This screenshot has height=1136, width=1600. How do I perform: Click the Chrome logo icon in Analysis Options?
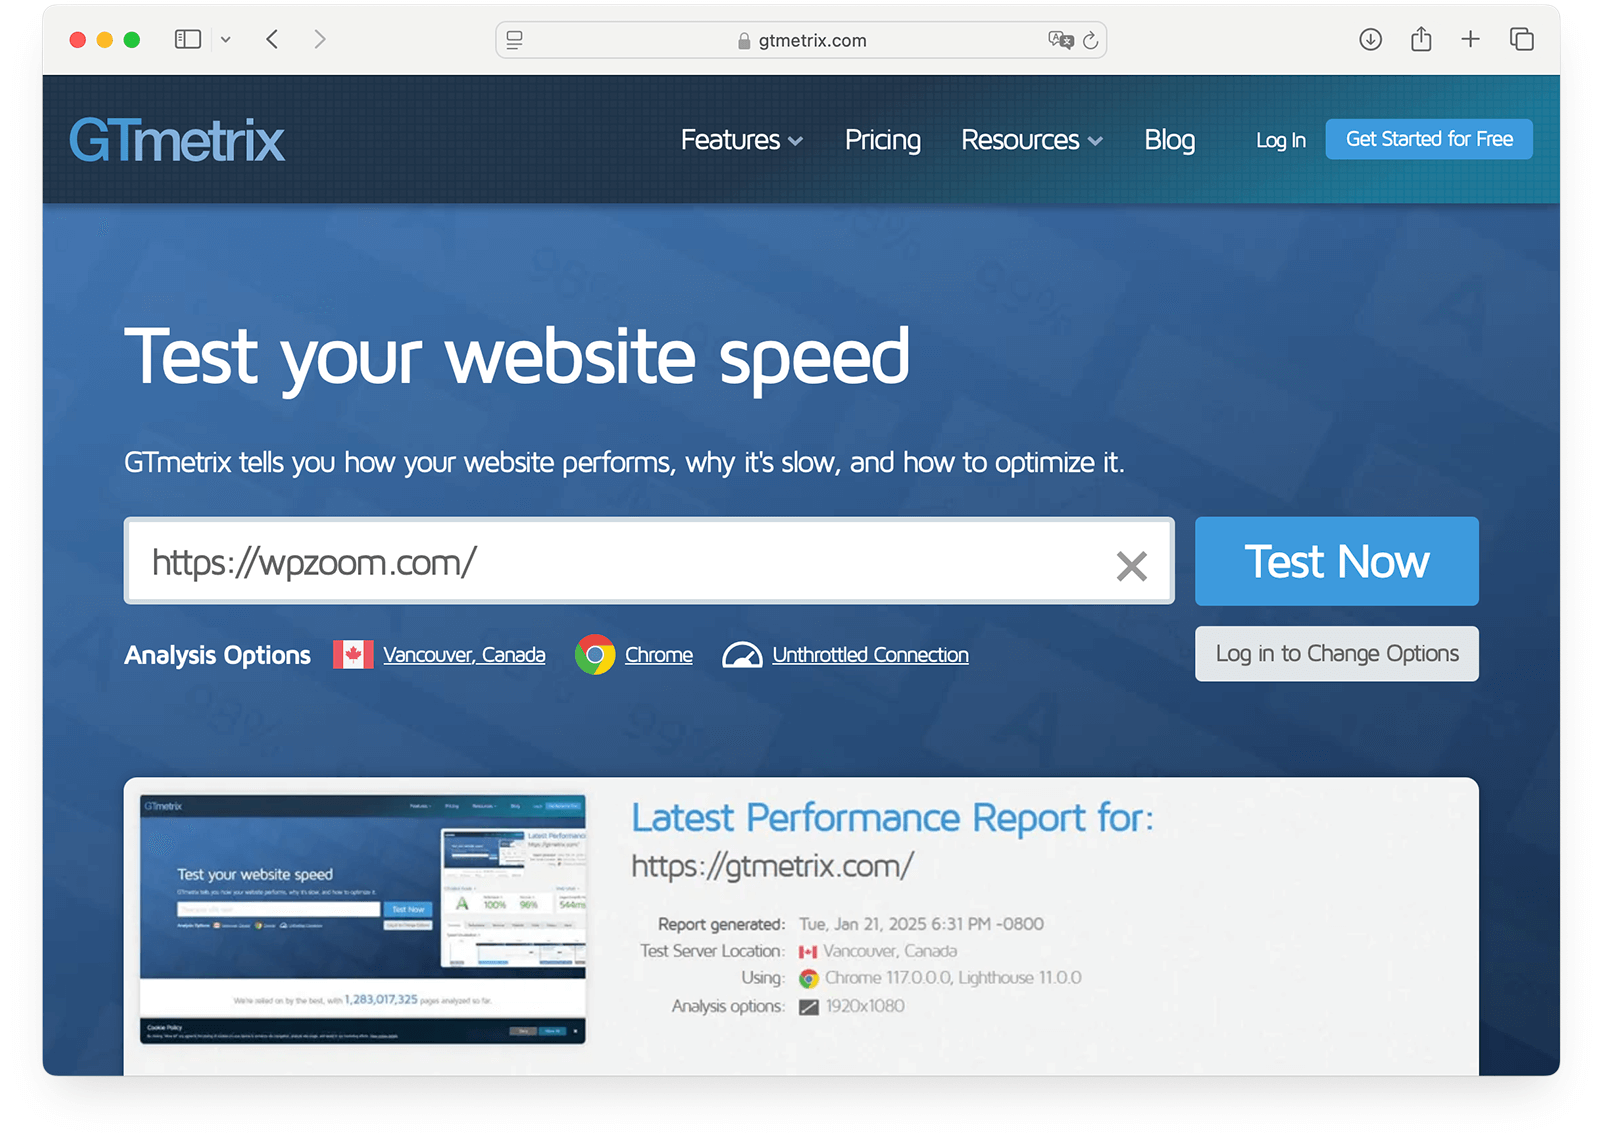(595, 655)
